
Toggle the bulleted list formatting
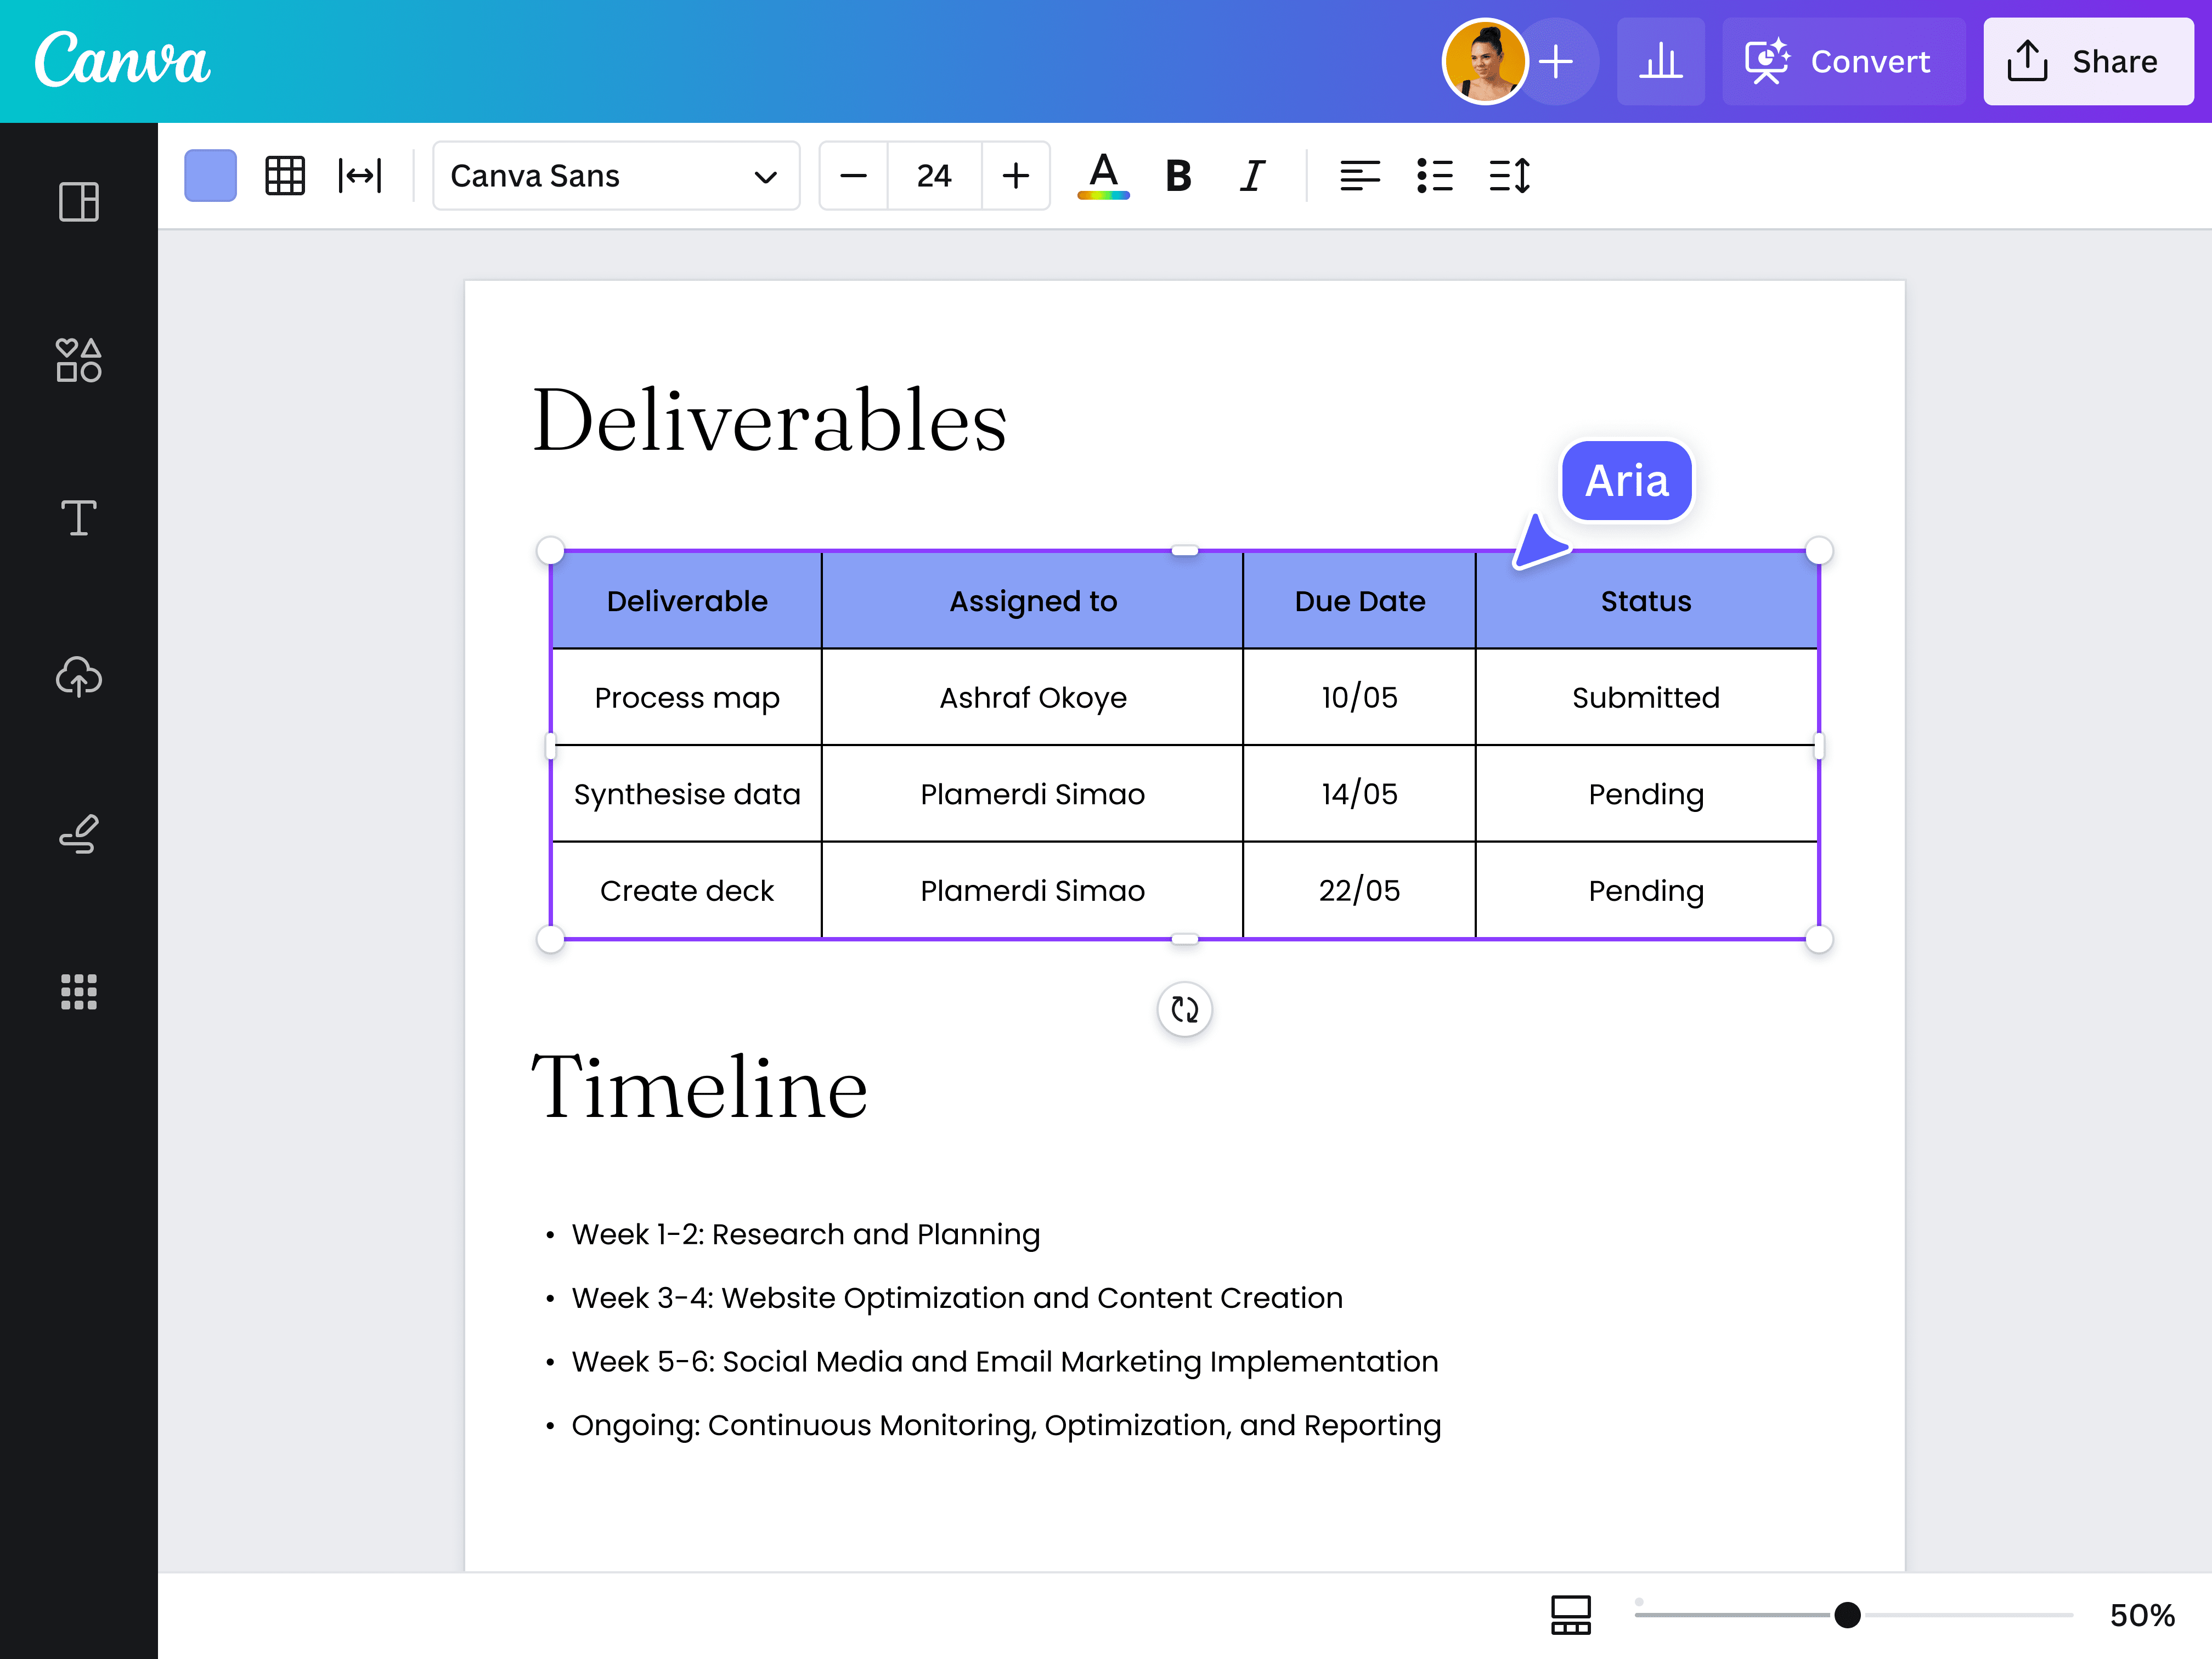[x=1434, y=176]
